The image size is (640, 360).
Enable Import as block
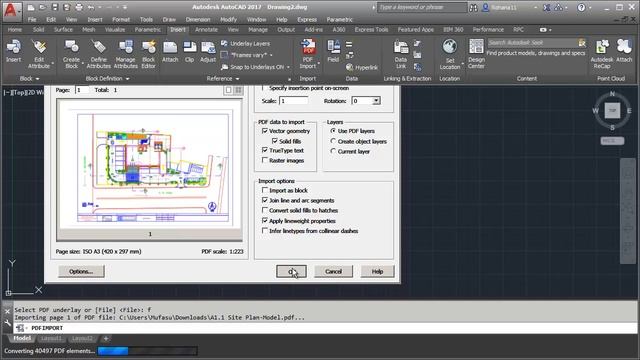click(x=265, y=190)
